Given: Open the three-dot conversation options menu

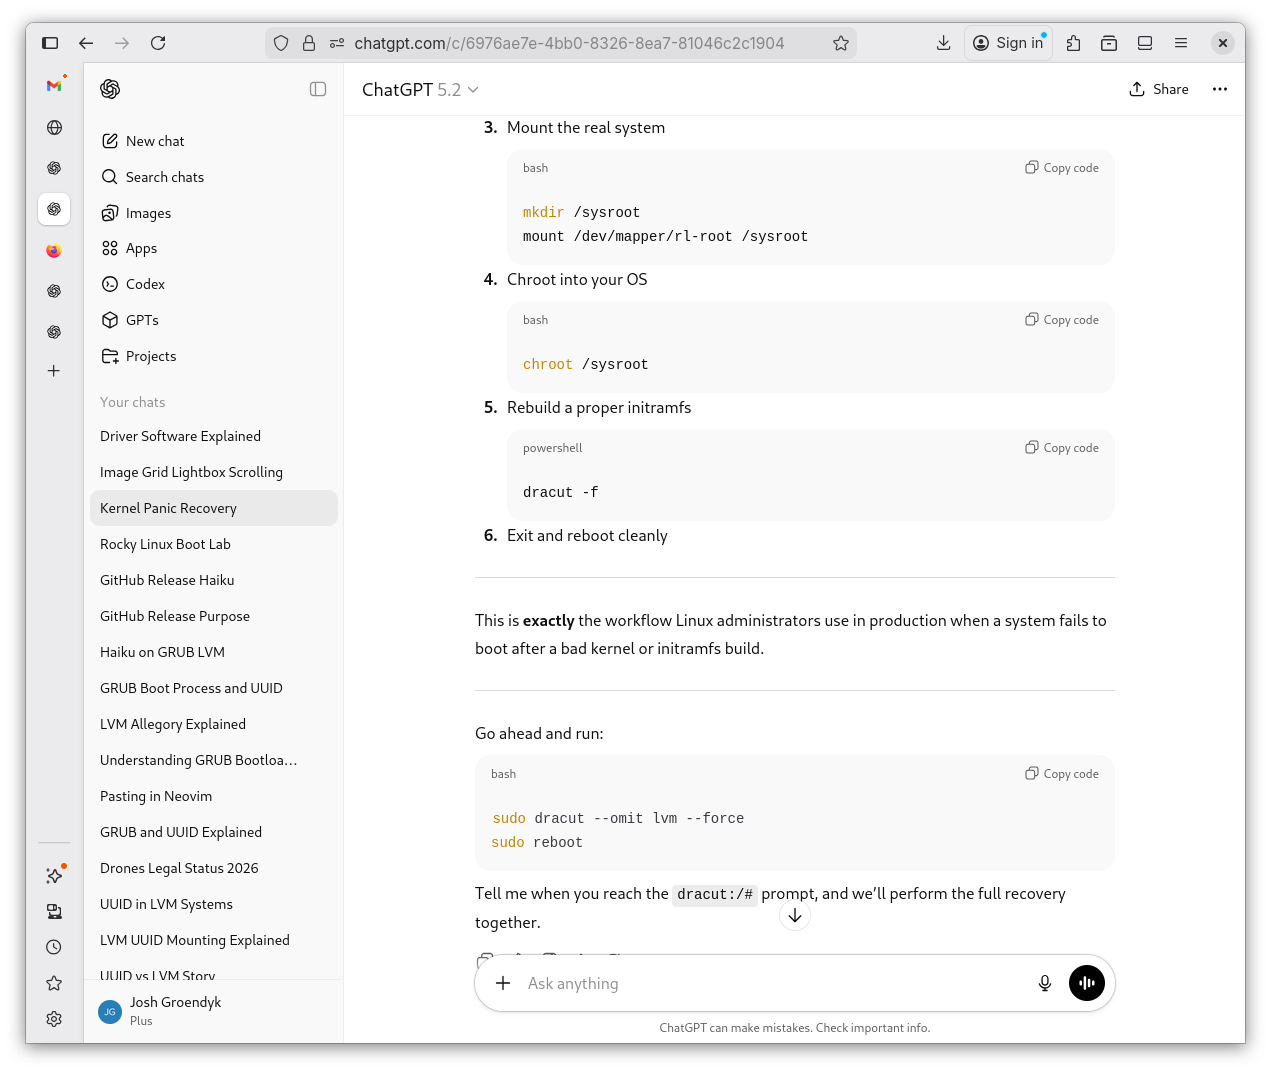Looking at the screenshot, I should coord(1219,89).
